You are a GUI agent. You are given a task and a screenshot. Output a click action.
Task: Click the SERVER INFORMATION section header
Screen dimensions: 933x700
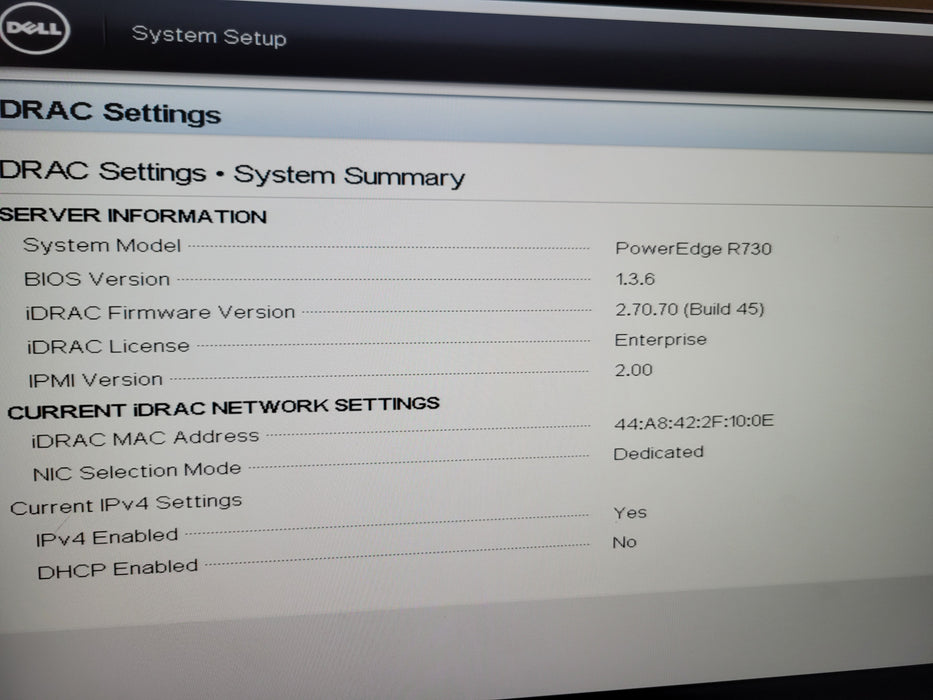click(x=133, y=215)
